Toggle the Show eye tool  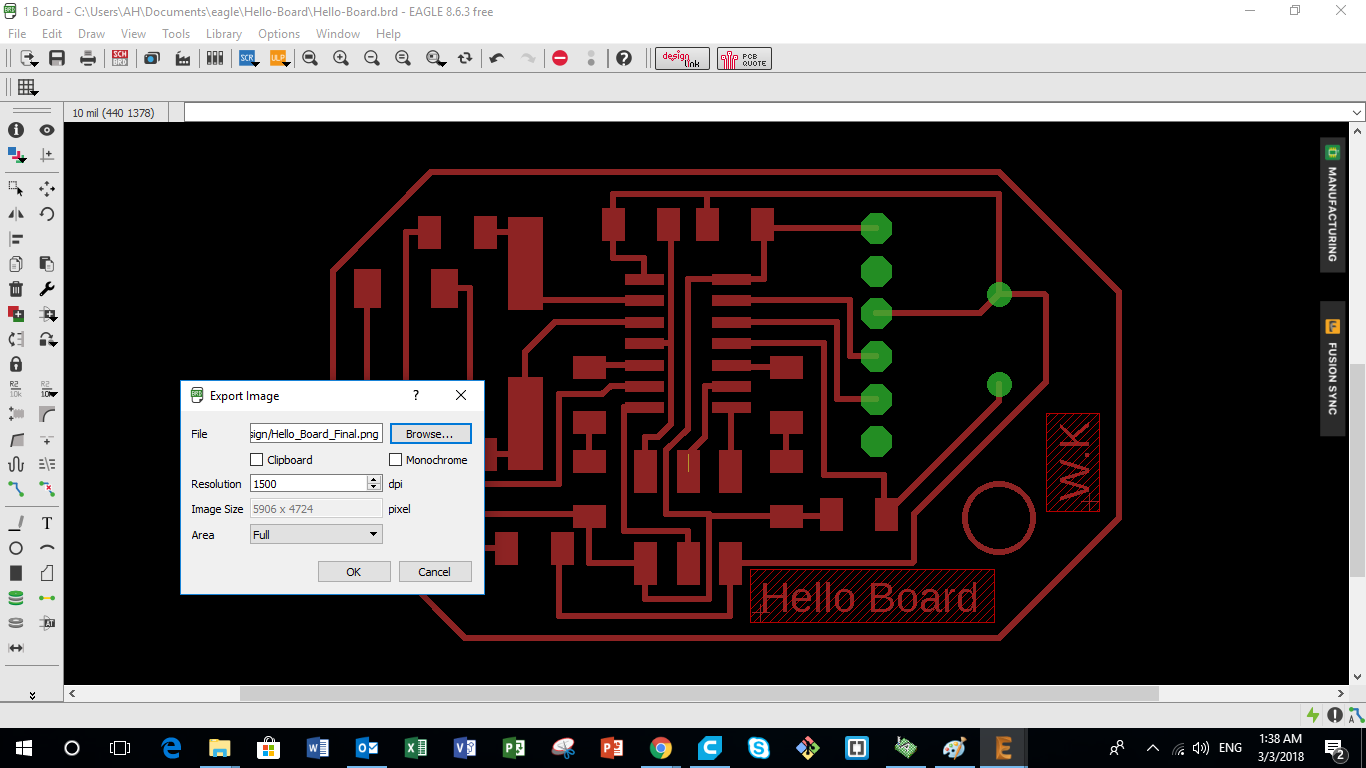(x=47, y=130)
